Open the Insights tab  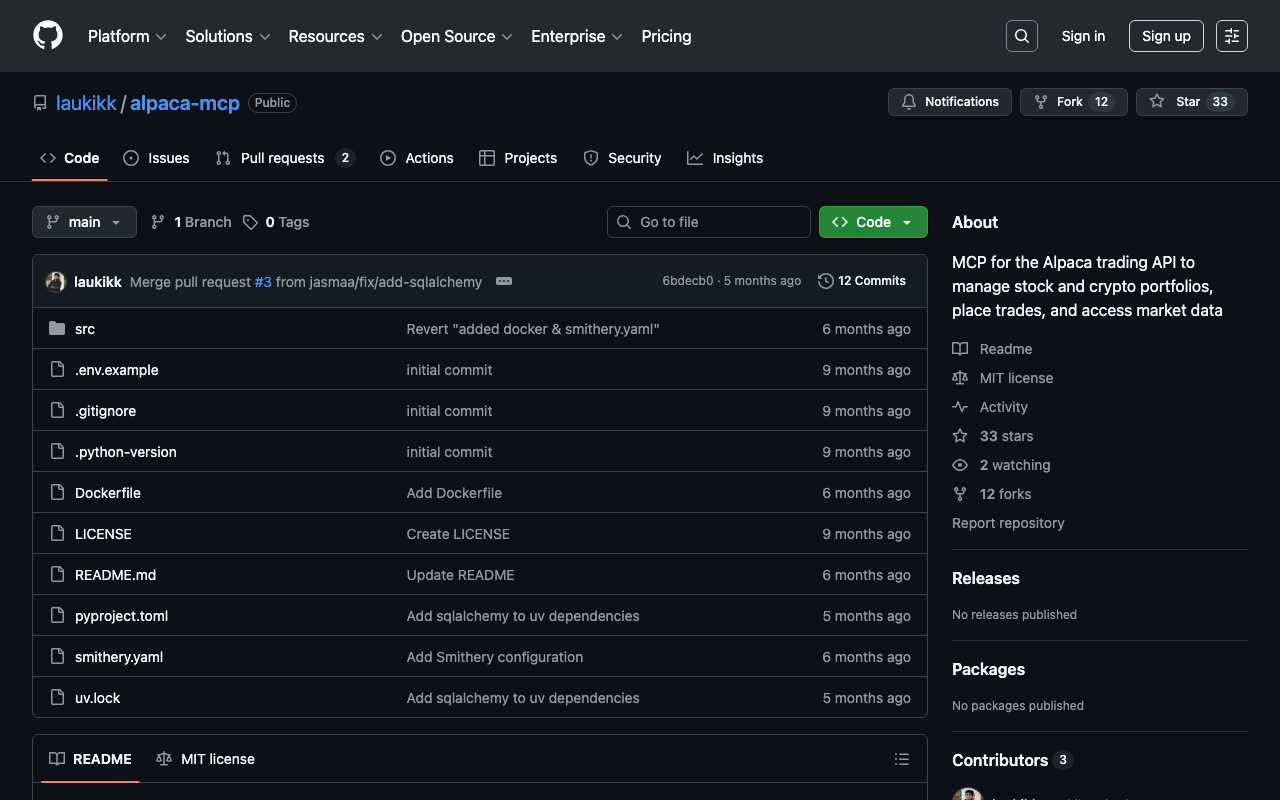[x=725, y=158]
